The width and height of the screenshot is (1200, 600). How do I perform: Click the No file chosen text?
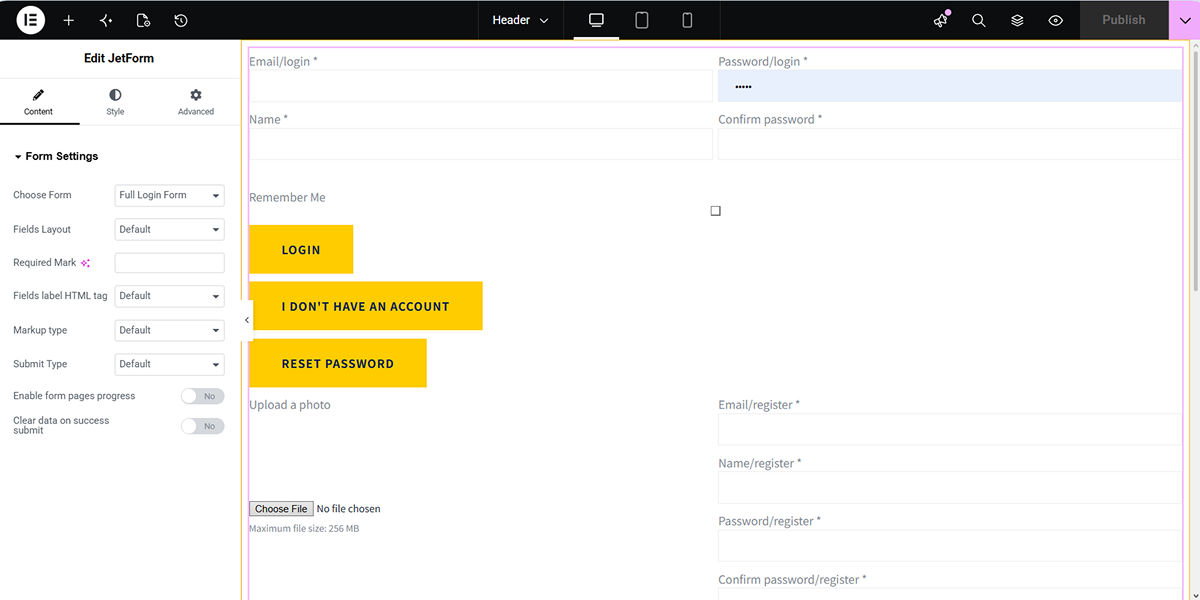(x=349, y=509)
